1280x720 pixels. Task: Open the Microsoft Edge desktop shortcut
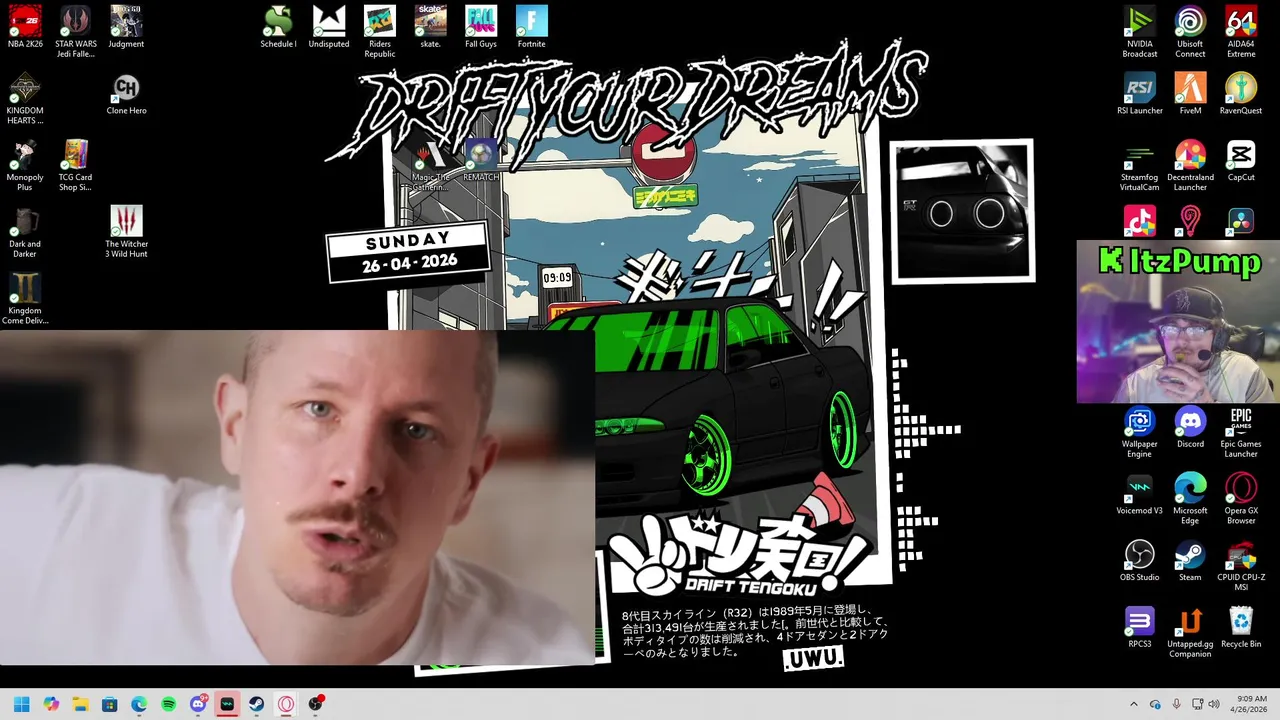1190,499
